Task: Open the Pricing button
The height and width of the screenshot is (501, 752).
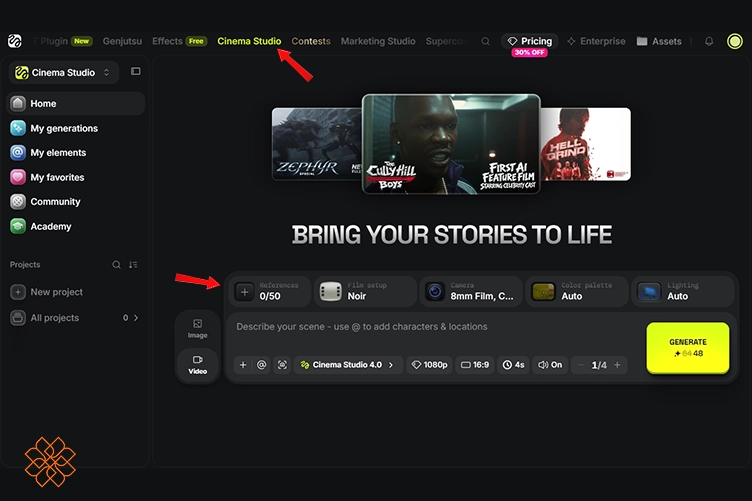Action: click(529, 41)
